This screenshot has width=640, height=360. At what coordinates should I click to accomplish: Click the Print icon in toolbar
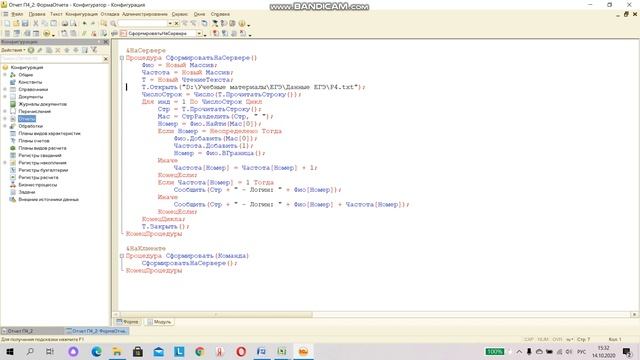(64, 24)
